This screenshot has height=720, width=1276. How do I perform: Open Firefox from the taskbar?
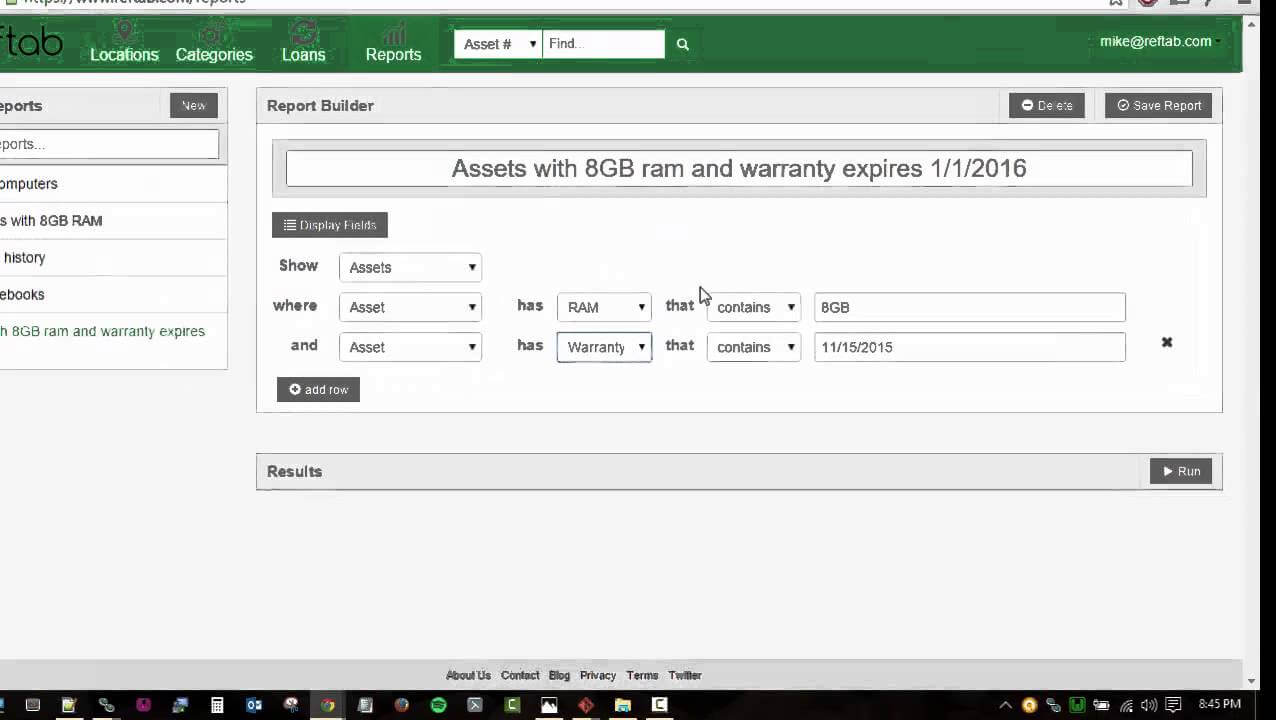click(401, 705)
